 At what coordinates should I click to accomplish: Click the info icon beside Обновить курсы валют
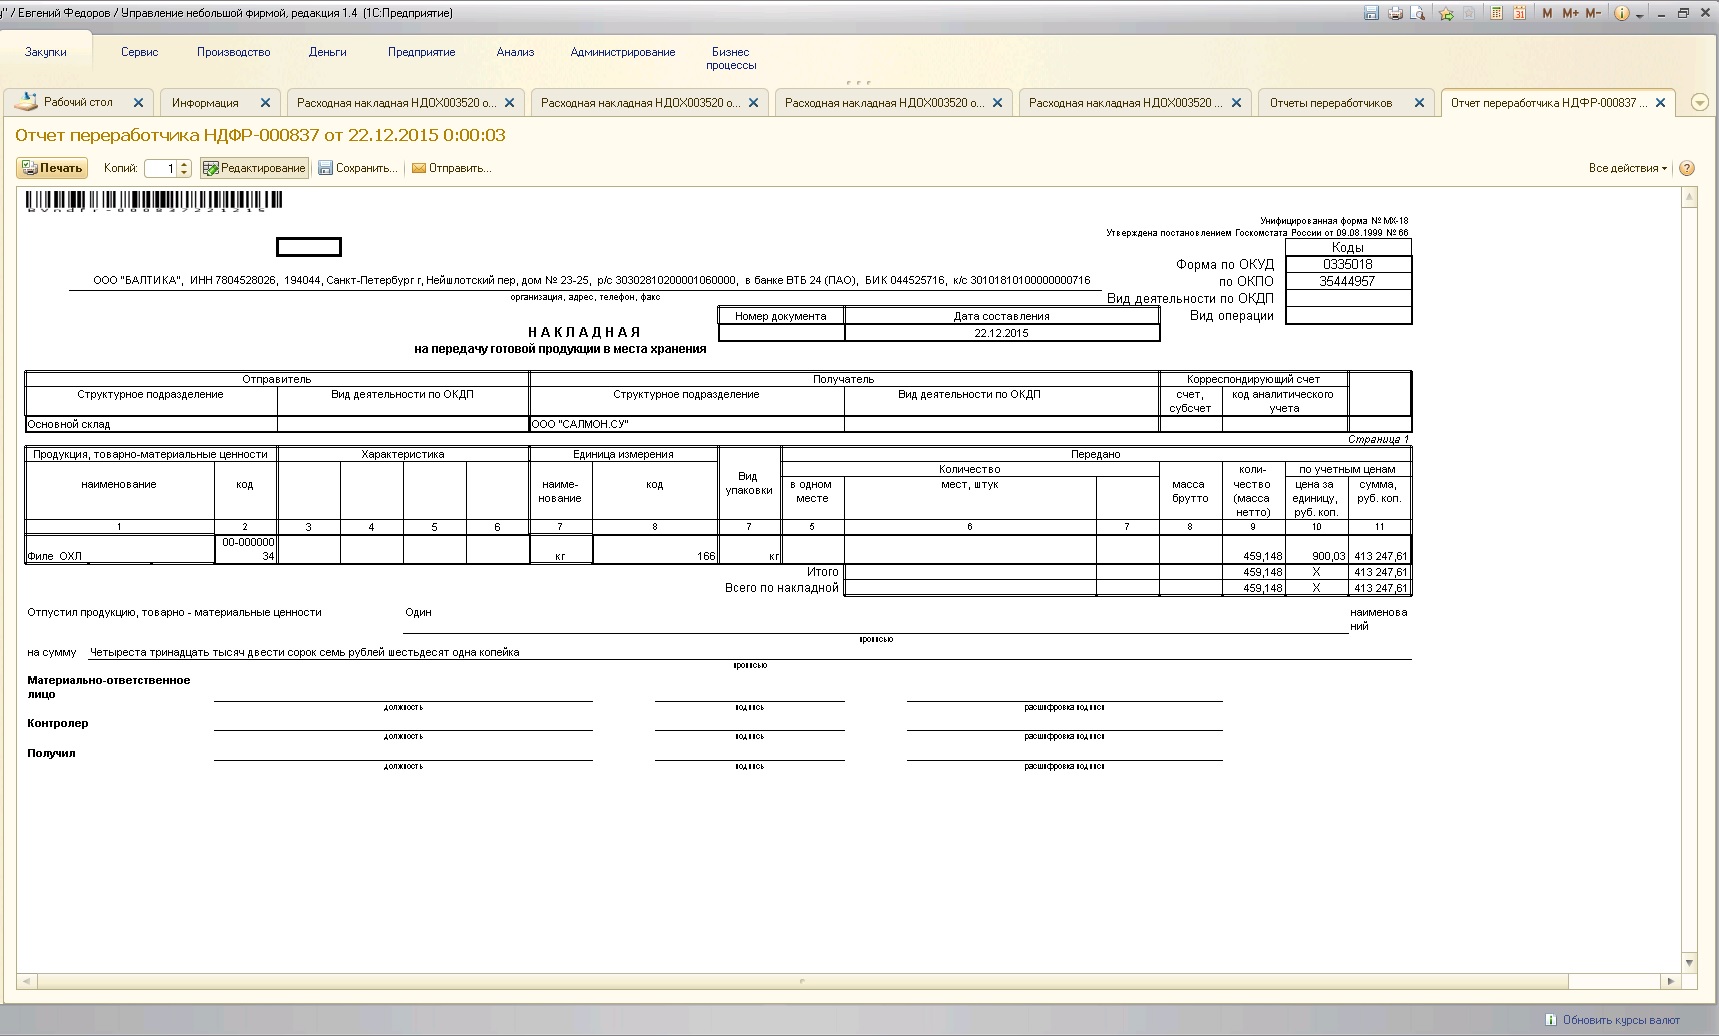click(1551, 1020)
